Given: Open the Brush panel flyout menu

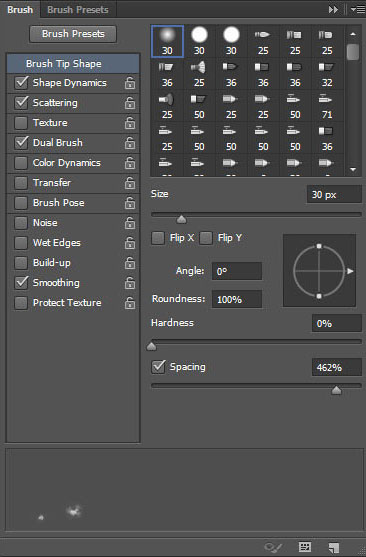Looking at the screenshot, I should click(357, 10).
